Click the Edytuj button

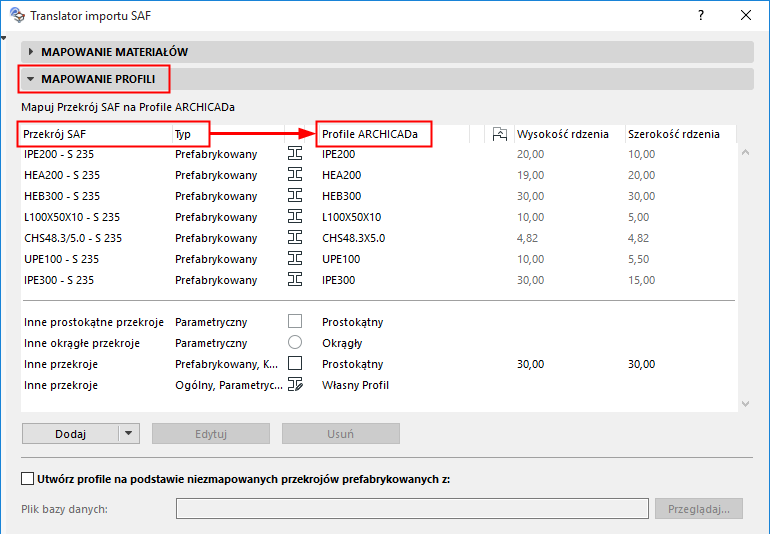click(x=211, y=433)
